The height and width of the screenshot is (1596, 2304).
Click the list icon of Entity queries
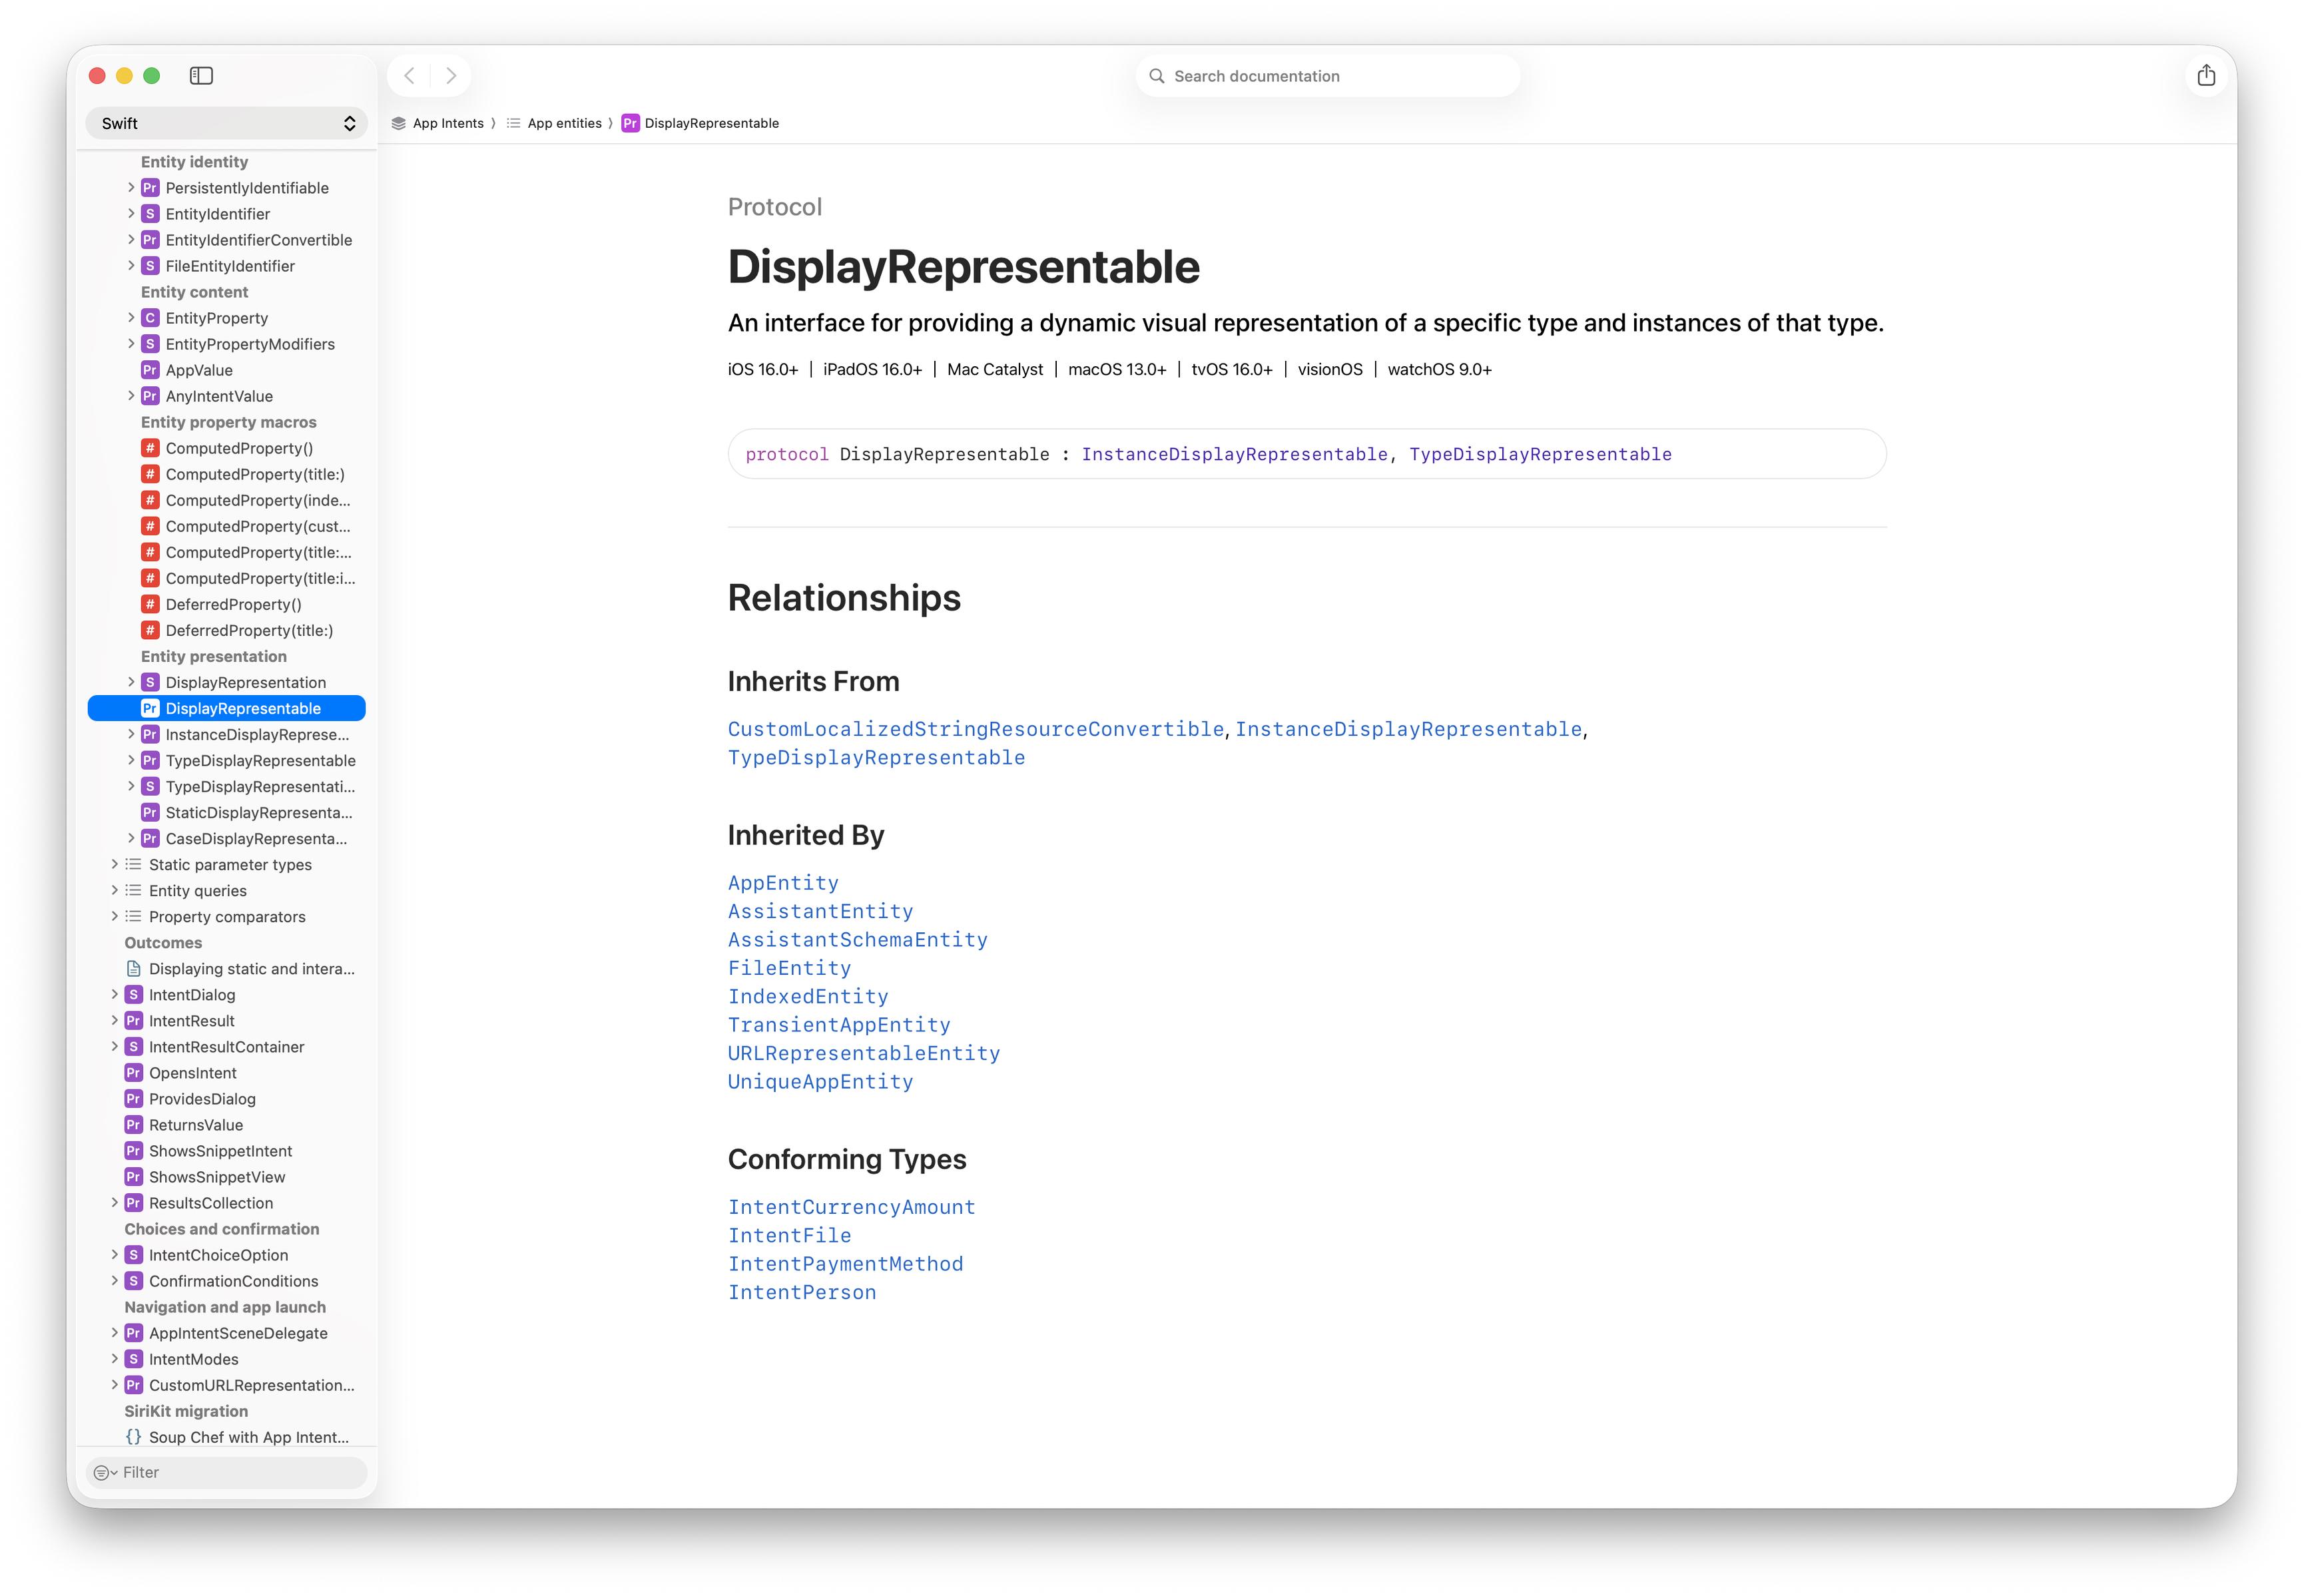coord(133,890)
